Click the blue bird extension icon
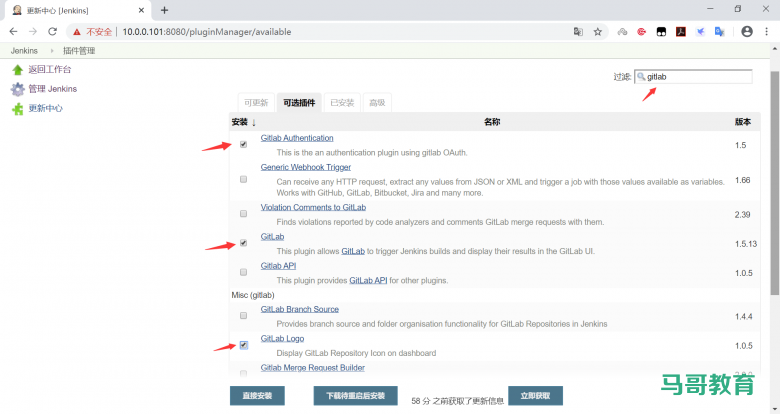The width and height of the screenshot is (780, 414). [x=700, y=32]
